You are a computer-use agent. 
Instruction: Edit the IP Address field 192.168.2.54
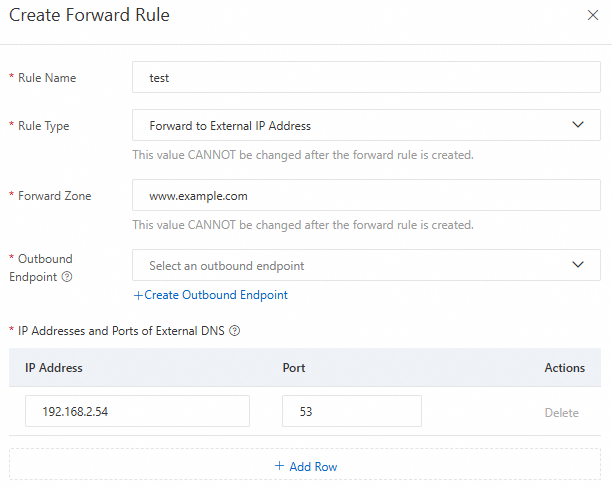pos(137,411)
